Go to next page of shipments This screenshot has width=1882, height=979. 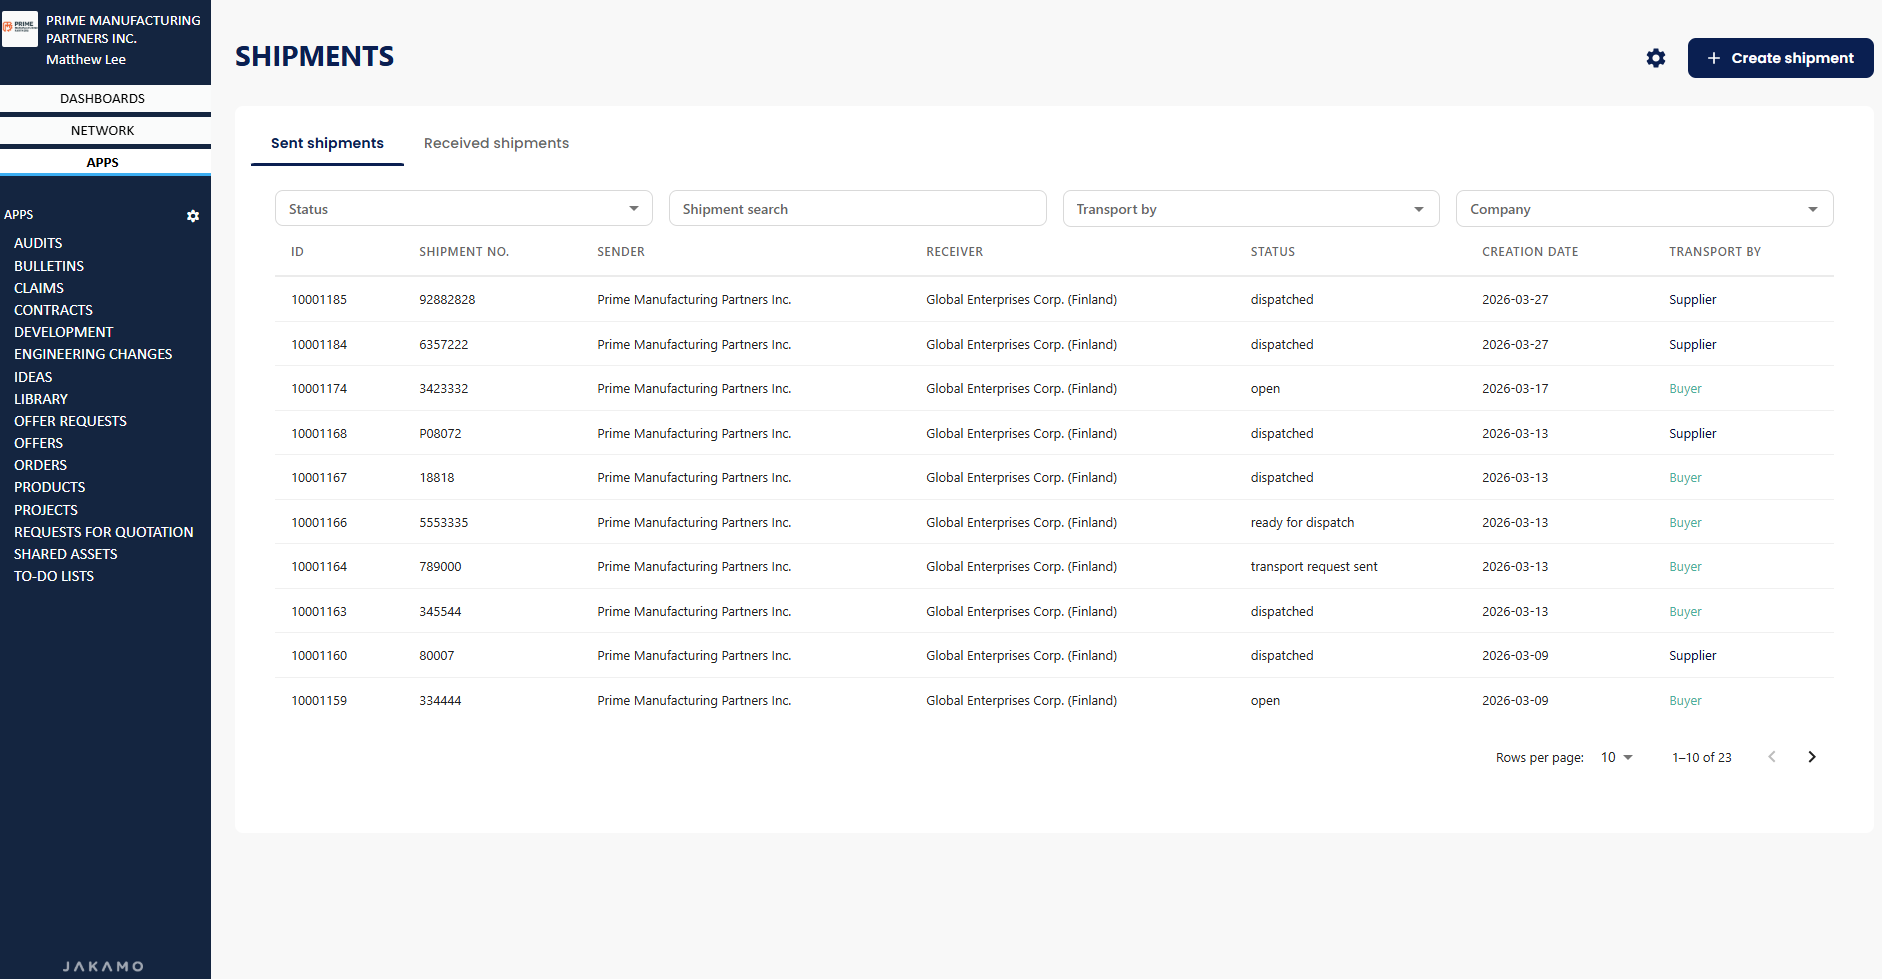coord(1811,757)
